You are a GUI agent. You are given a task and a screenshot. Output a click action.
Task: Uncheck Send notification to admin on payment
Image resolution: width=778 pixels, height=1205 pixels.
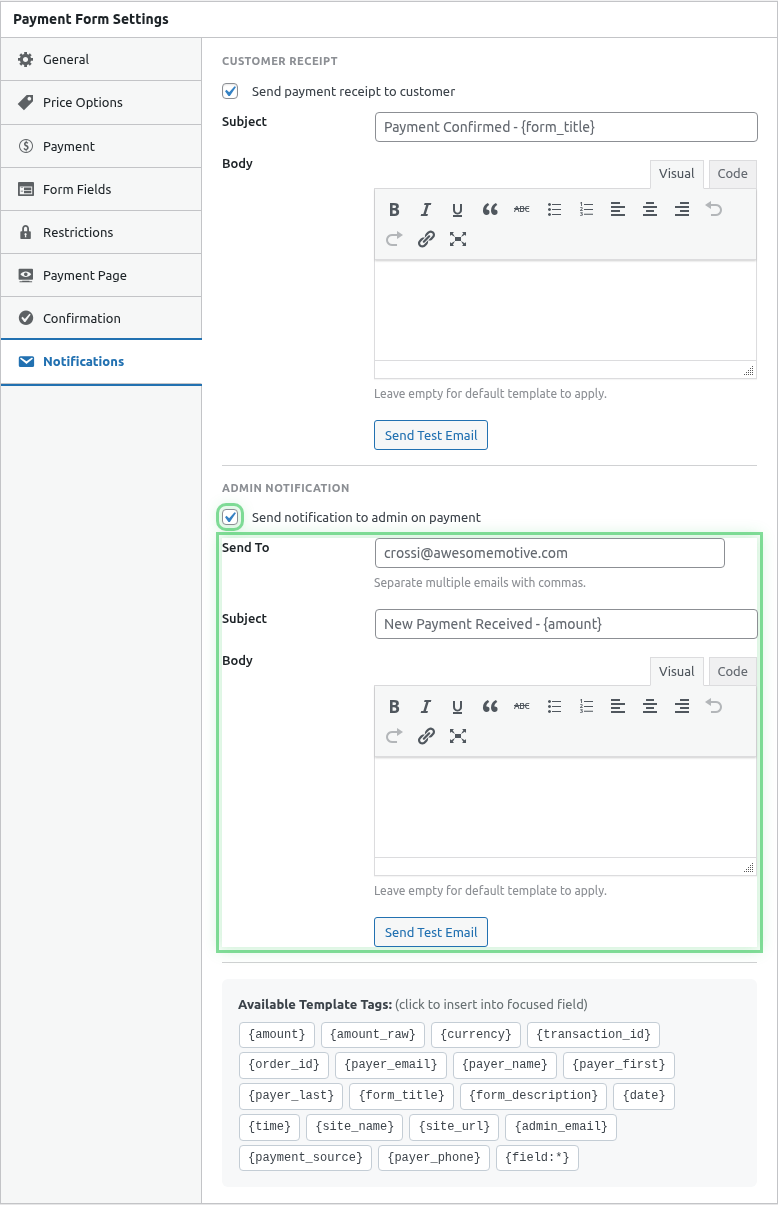tap(231, 517)
